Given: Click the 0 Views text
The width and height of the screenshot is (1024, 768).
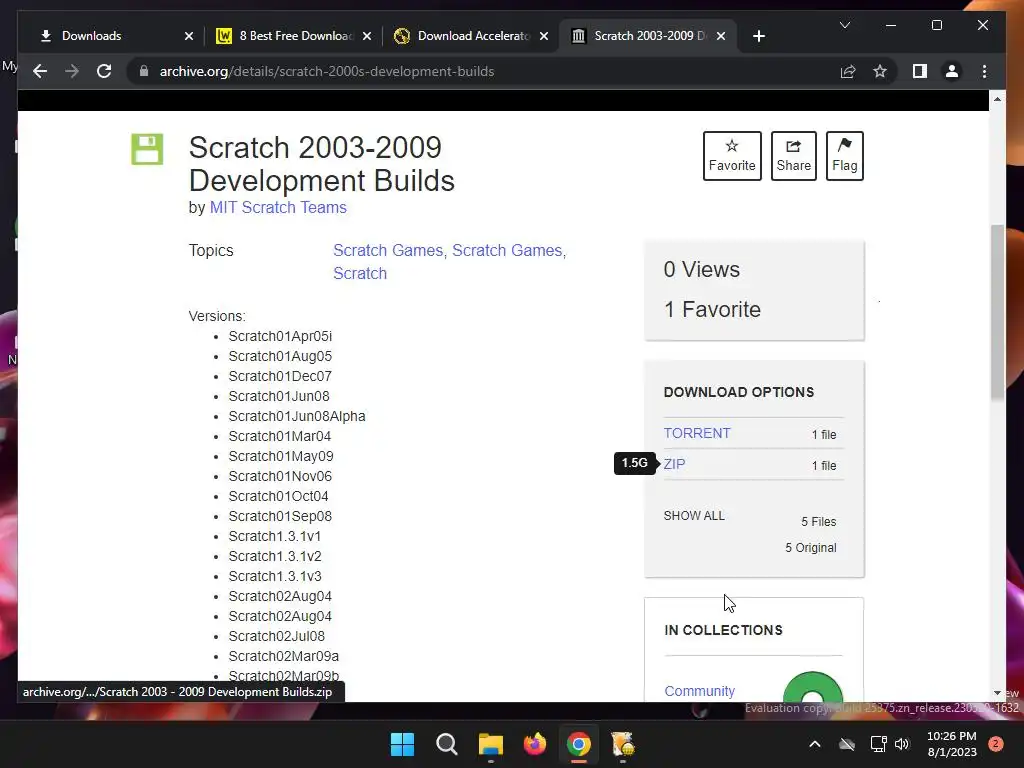Looking at the screenshot, I should (701, 269).
